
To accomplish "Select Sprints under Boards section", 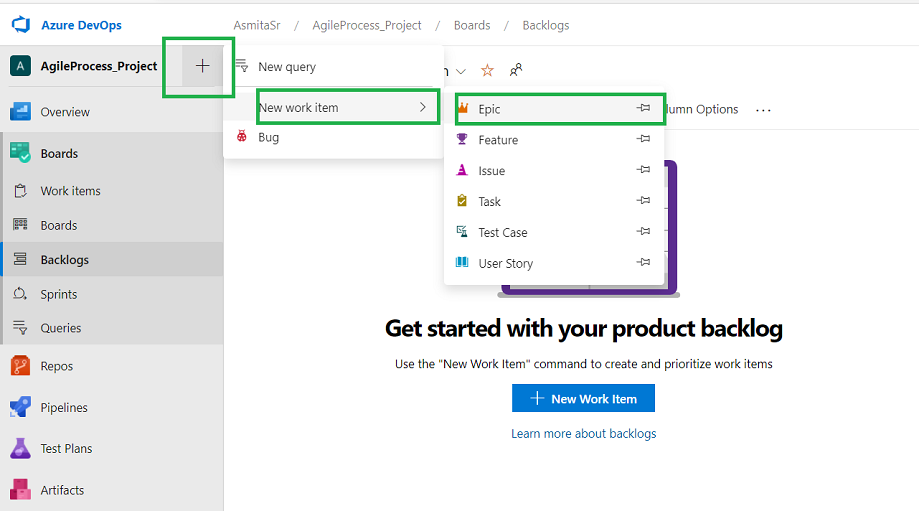I will [58, 294].
